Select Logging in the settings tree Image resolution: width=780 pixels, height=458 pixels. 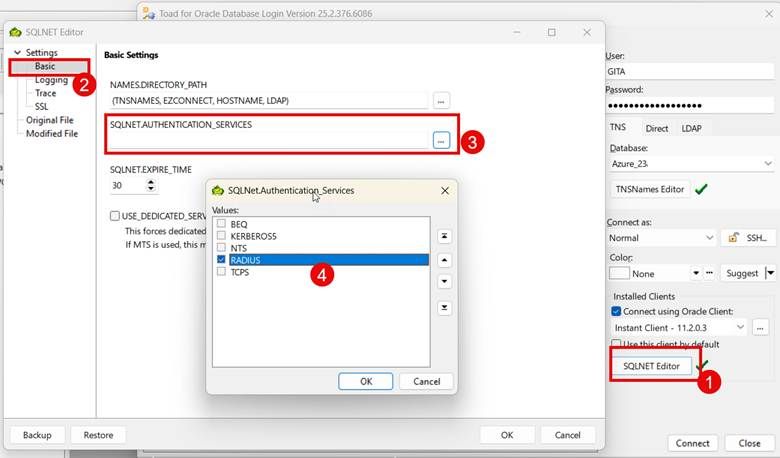51,80
